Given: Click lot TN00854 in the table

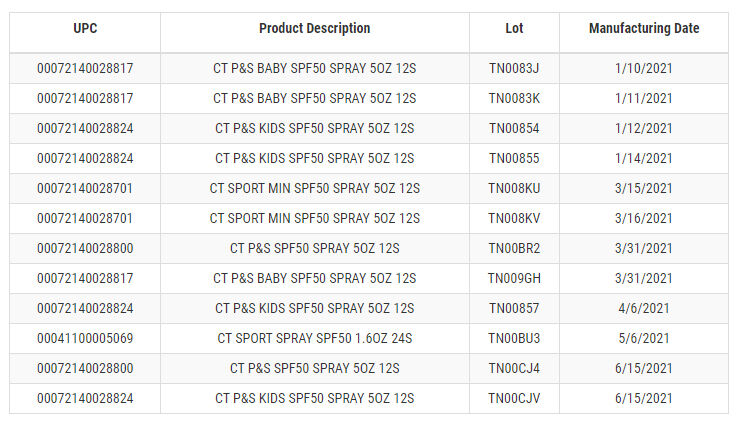Looking at the screenshot, I should pyautogui.click(x=514, y=129).
